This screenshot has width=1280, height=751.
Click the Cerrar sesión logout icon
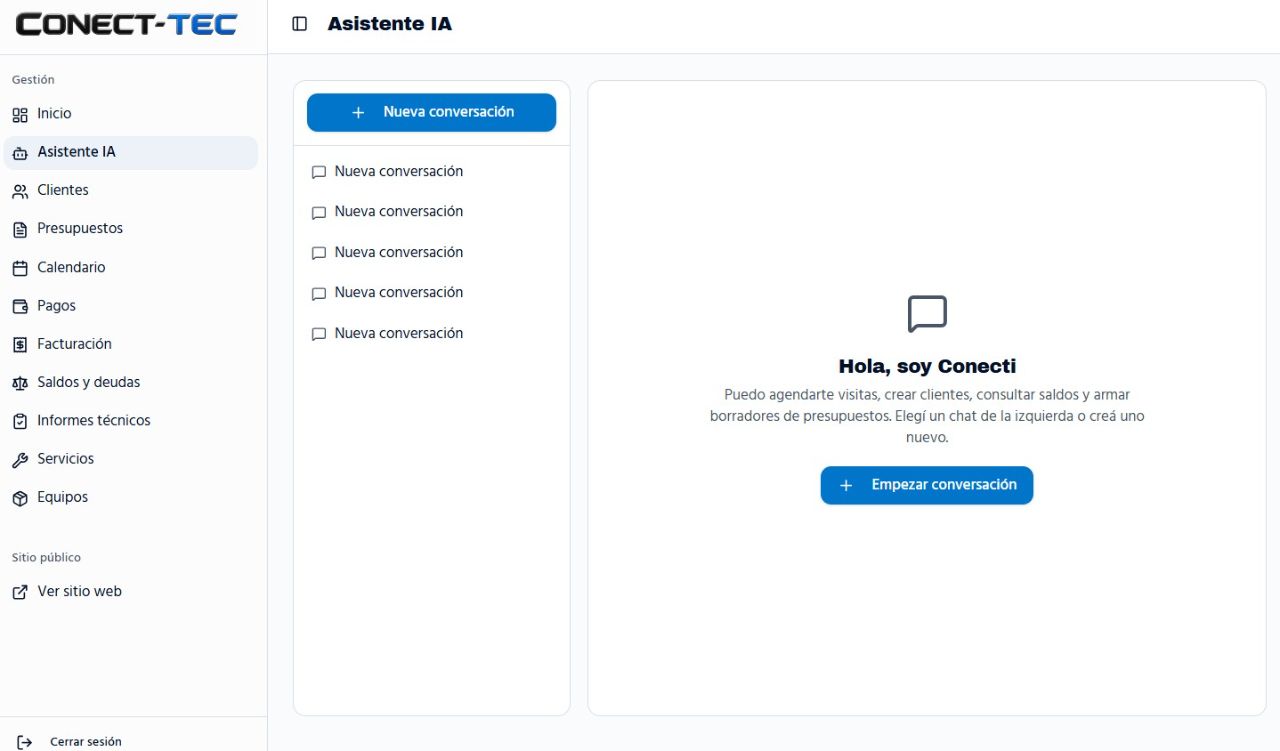click(25, 742)
